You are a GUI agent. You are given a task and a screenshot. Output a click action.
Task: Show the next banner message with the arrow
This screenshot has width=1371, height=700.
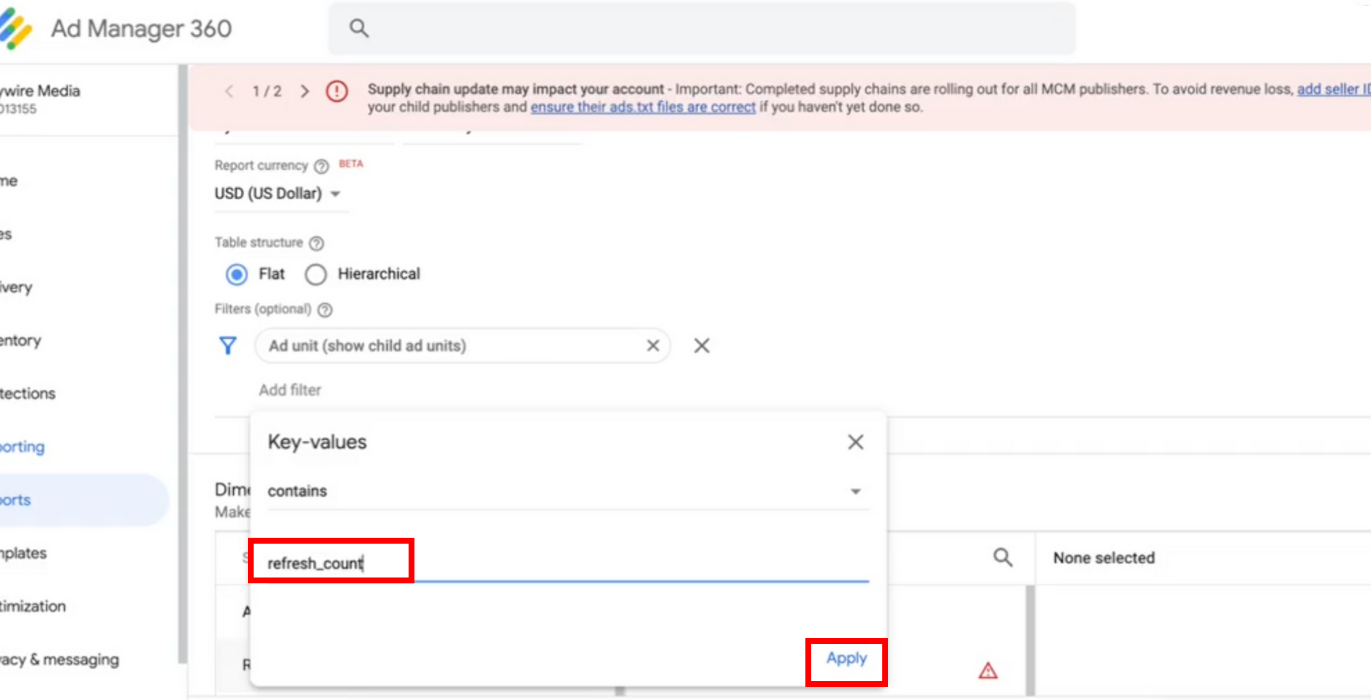304,90
